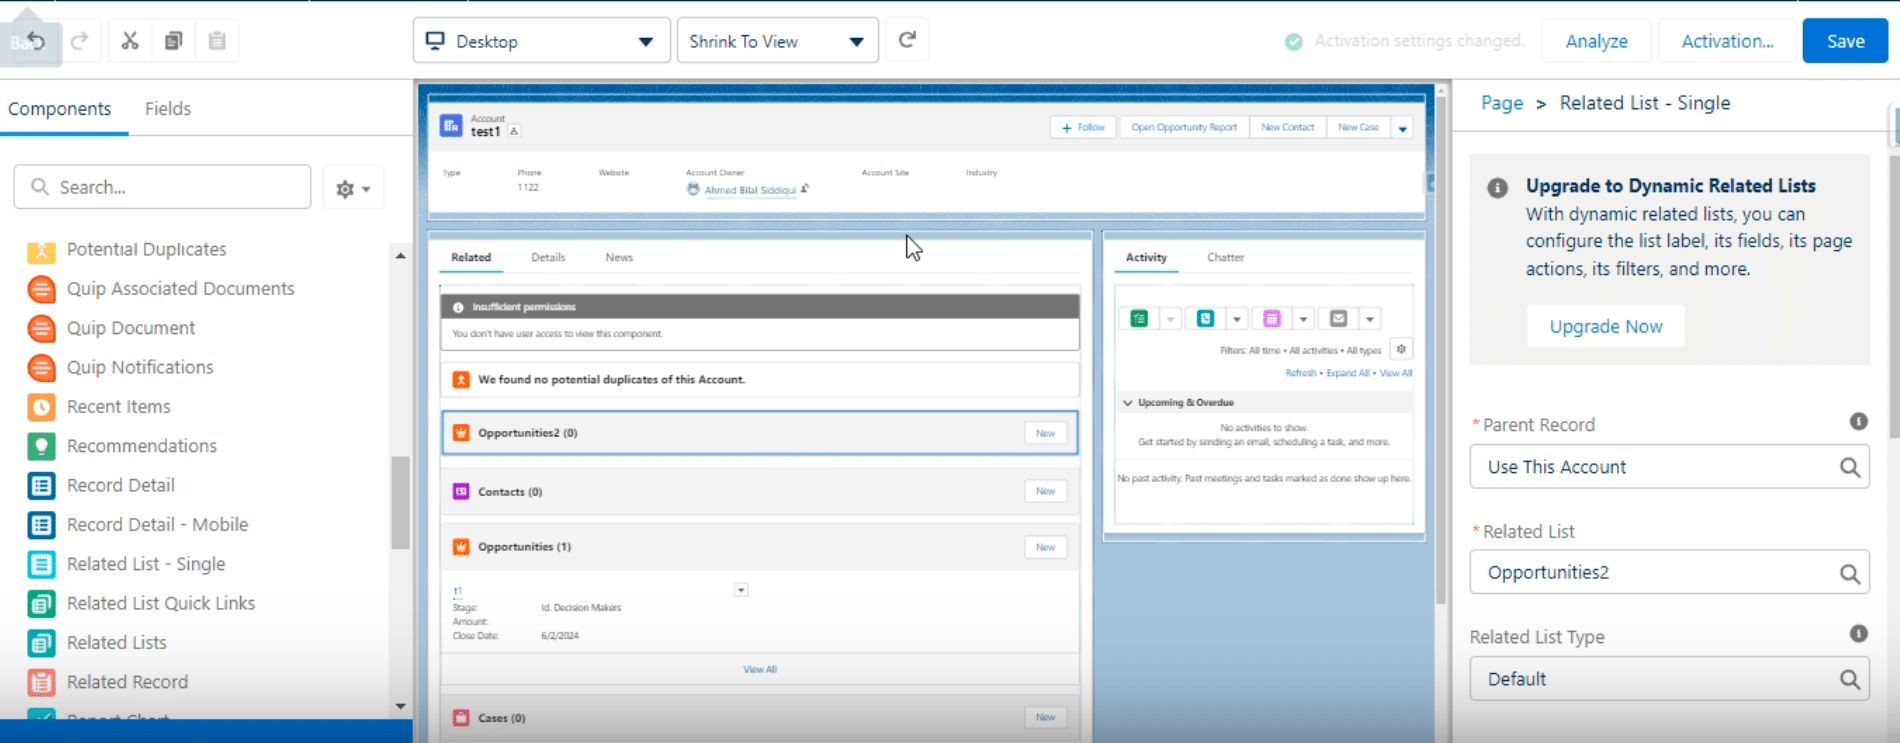Click the Upgrade Now button

point(1605,327)
